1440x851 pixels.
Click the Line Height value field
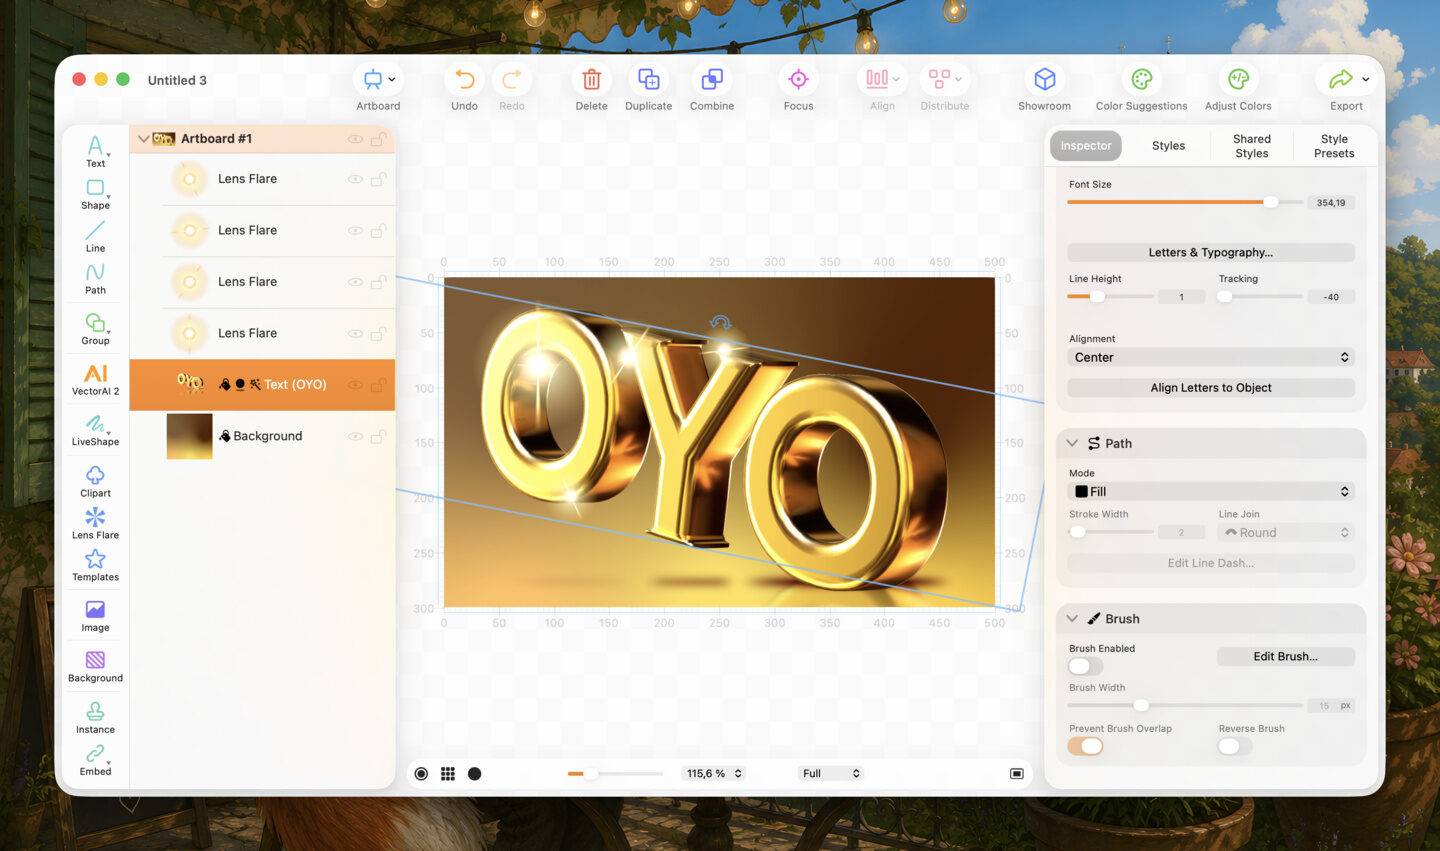pyautogui.click(x=1181, y=297)
